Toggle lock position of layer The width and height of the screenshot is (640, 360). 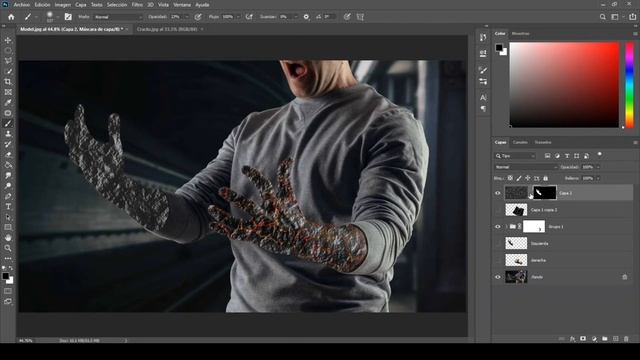pyautogui.click(x=528, y=178)
